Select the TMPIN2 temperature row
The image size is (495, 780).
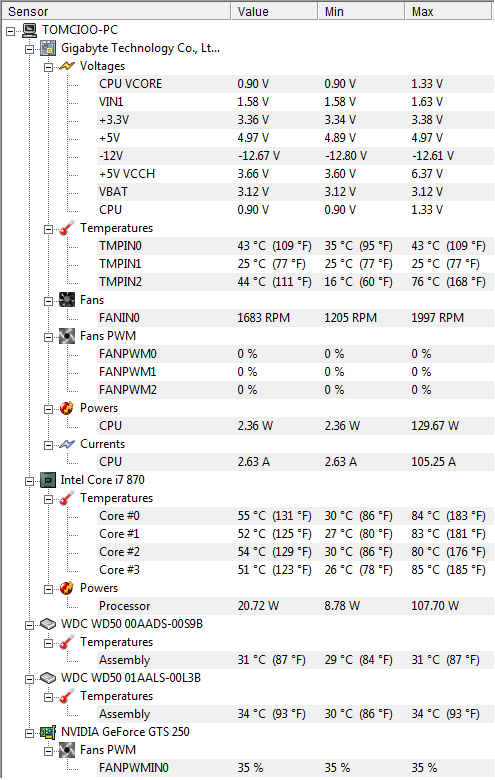point(296,282)
